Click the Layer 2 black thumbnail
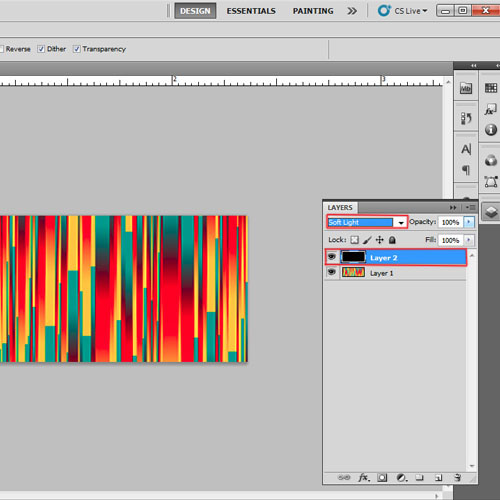500x500 pixels. coord(353,257)
